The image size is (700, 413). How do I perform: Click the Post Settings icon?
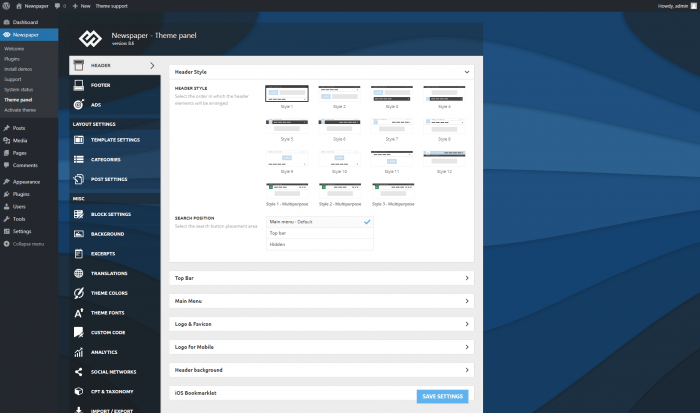pyautogui.click(x=79, y=179)
